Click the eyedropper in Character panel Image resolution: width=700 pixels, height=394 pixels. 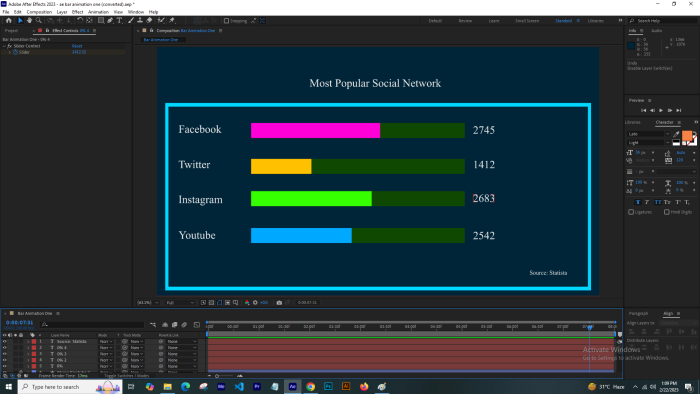(x=676, y=134)
